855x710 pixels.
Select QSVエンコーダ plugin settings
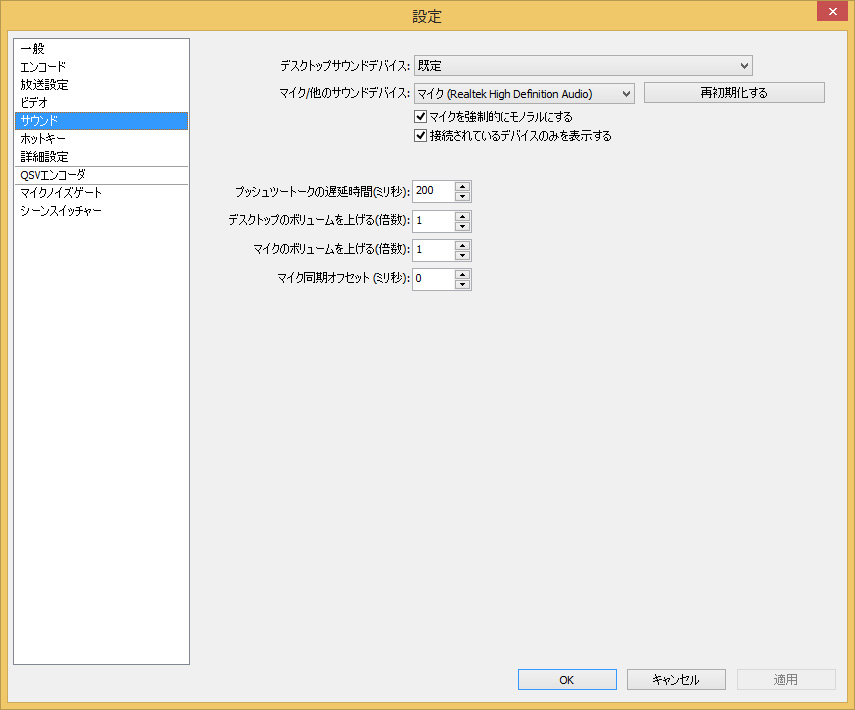[x=101, y=175]
